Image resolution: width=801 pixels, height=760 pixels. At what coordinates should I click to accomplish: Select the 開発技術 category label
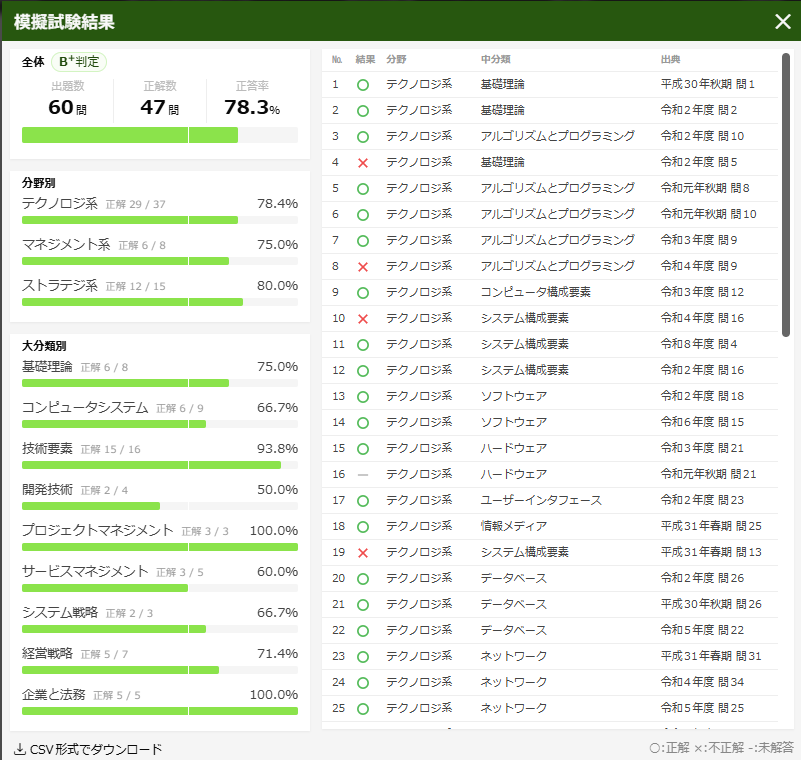pos(47,489)
